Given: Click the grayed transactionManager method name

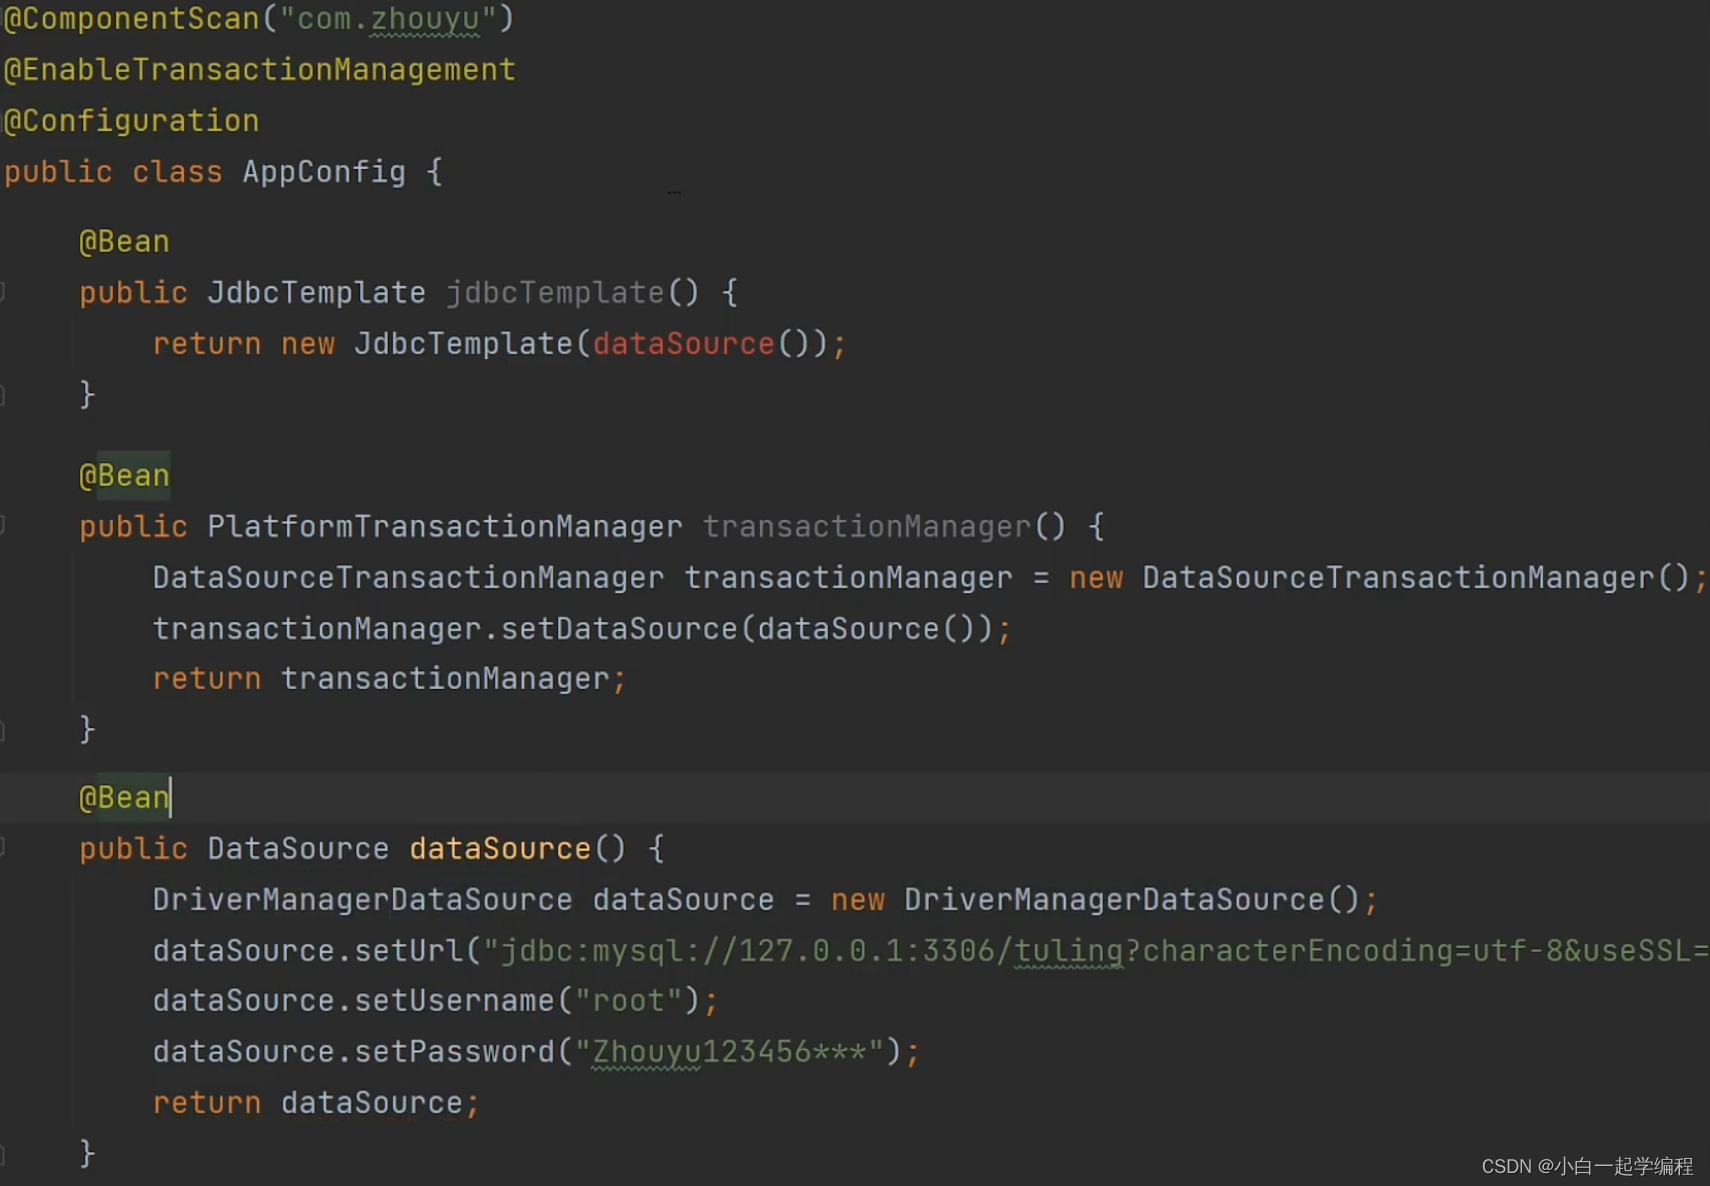Looking at the screenshot, I should coord(867,527).
